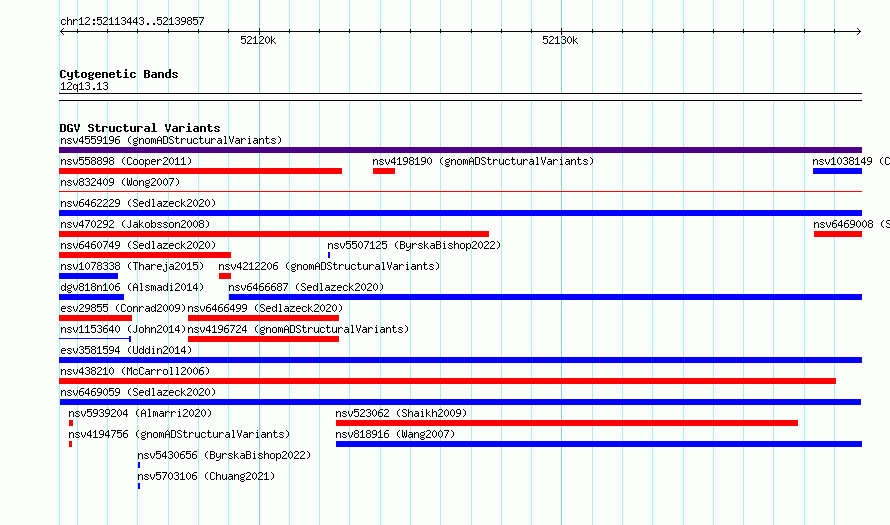Viewport: 890px width, 525px height.
Task: Open nsv5939204 (Almarri2020) label
Action: pyautogui.click(x=140, y=413)
